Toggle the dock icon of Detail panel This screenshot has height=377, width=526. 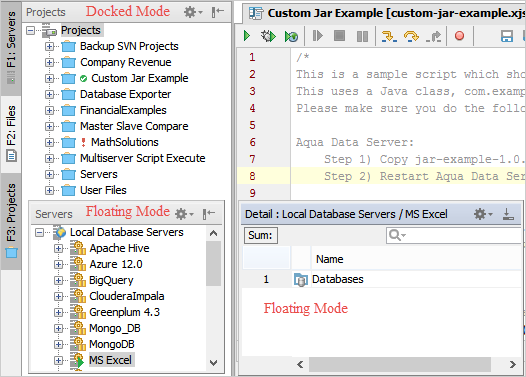click(508, 214)
